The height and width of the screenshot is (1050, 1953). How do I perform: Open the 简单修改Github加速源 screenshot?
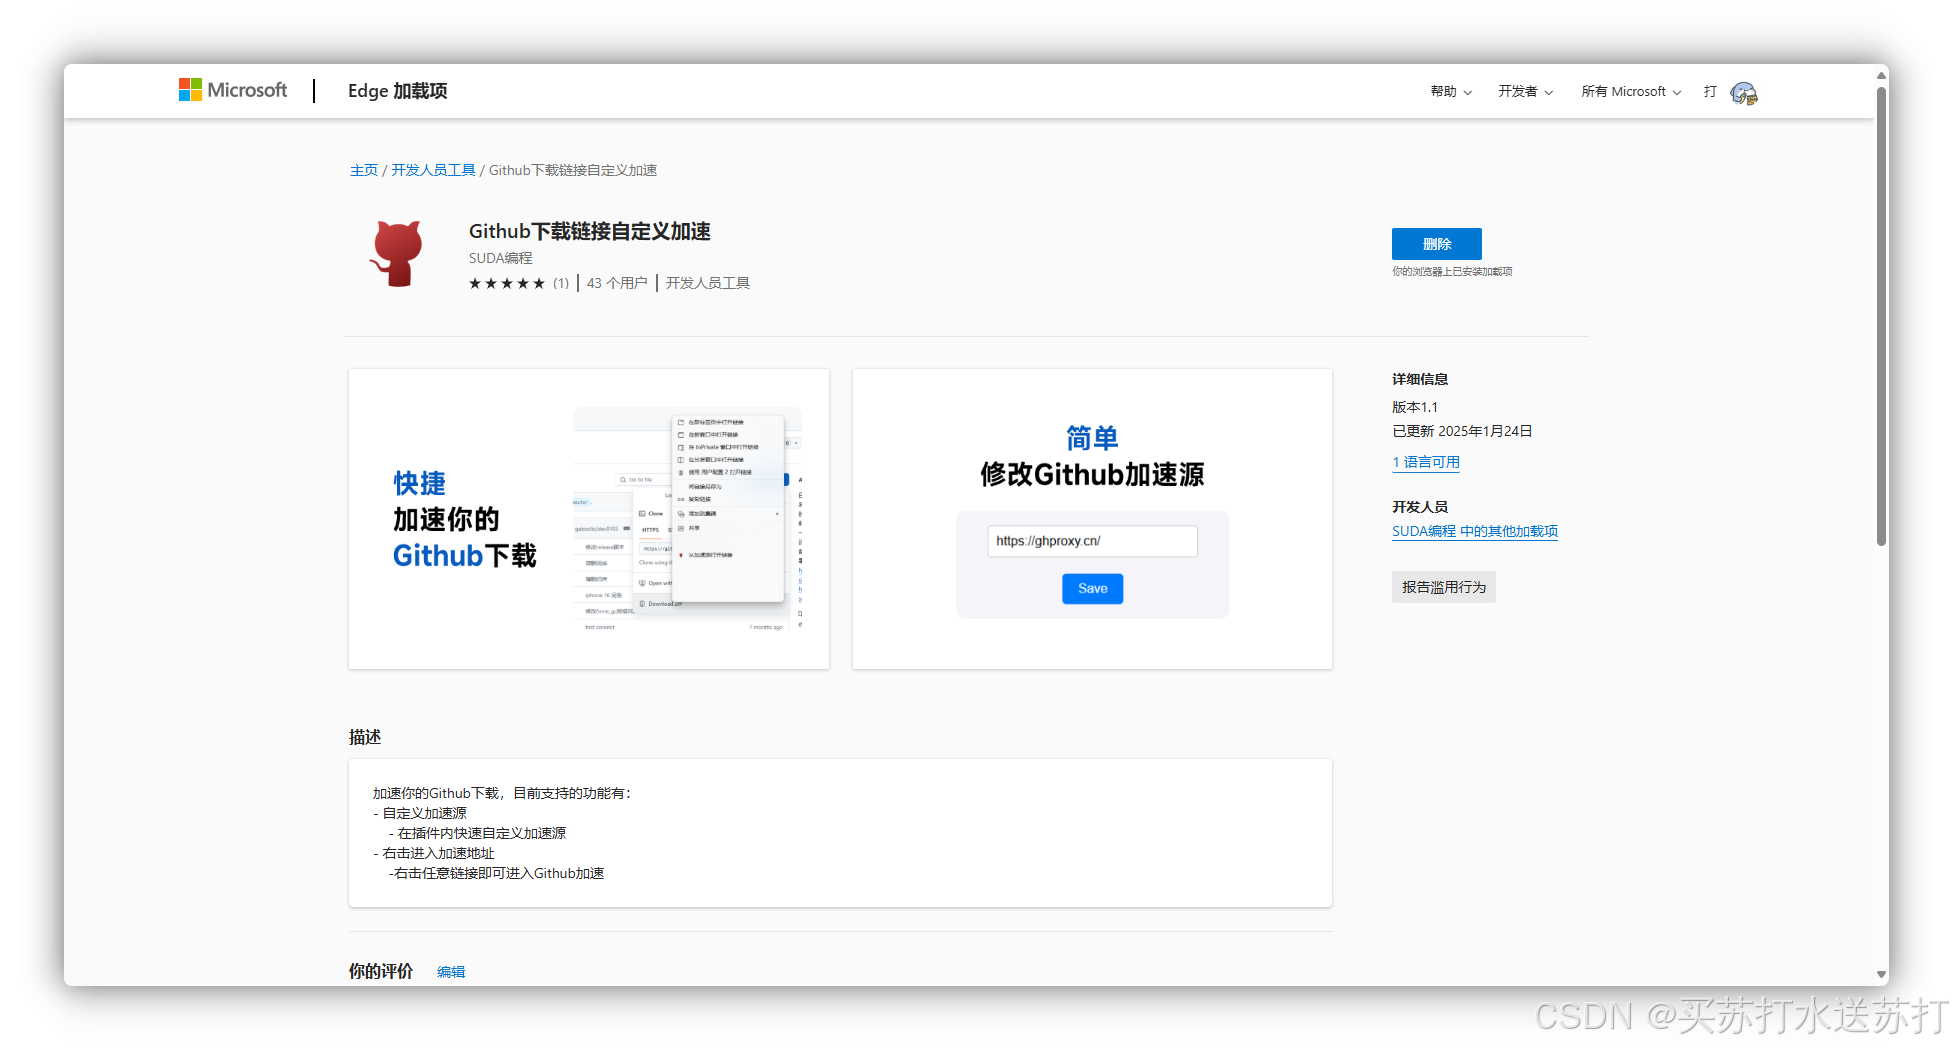(x=1092, y=519)
